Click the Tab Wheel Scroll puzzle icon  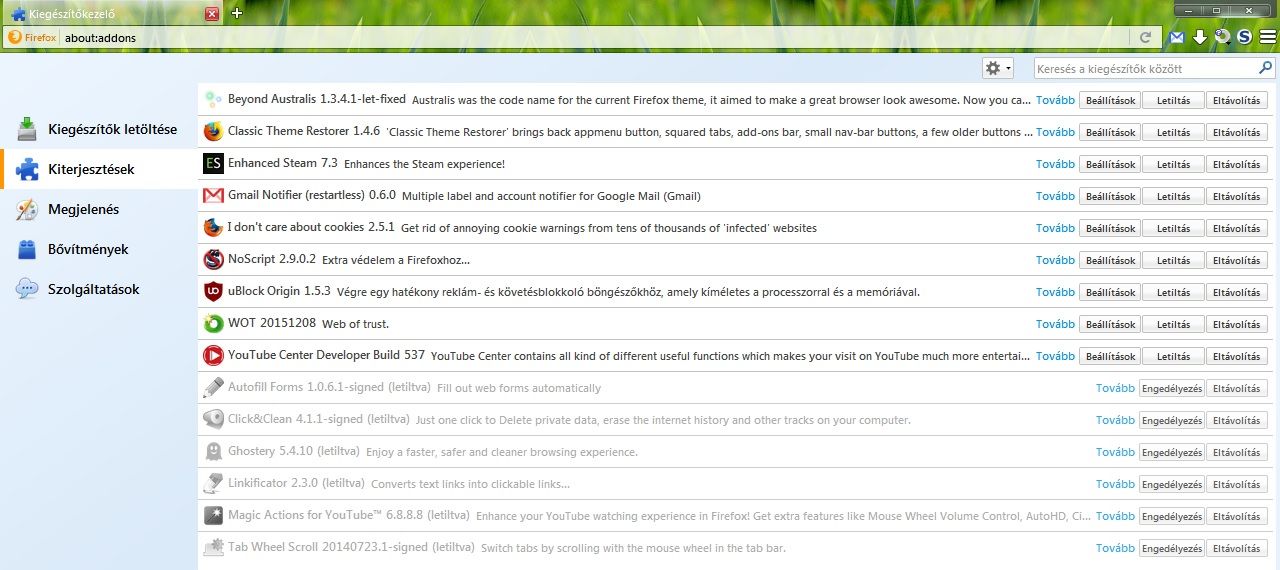click(213, 548)
